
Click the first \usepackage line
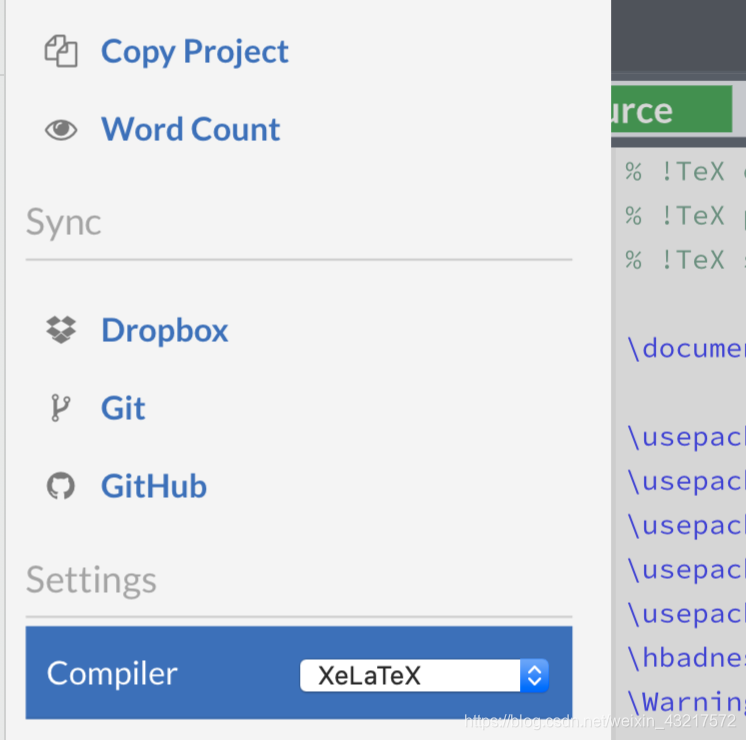tap(686, 437)
